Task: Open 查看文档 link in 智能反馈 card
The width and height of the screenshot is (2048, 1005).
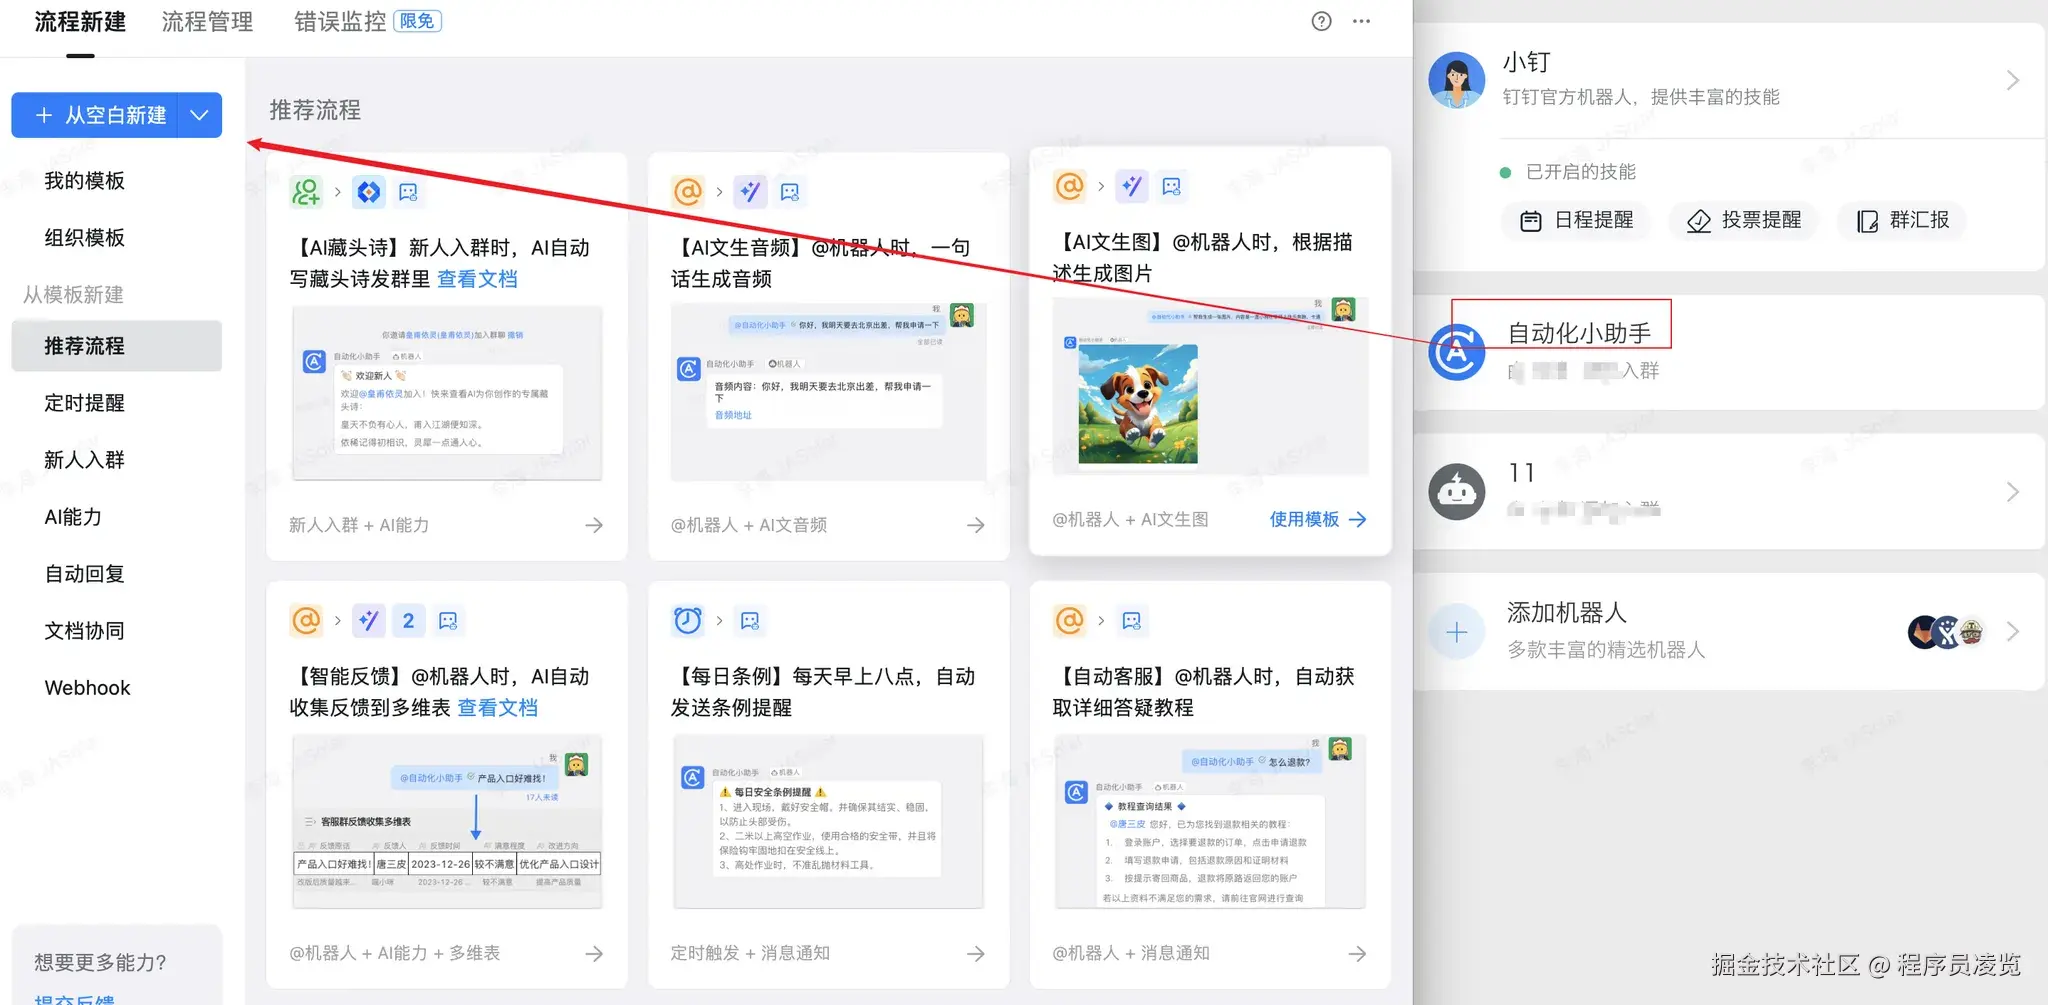Action: 497,708
